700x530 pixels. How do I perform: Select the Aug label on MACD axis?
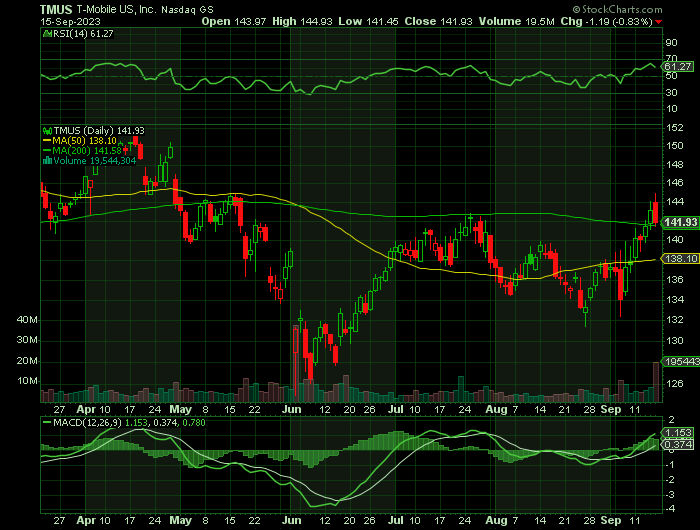tap(497, 521)
